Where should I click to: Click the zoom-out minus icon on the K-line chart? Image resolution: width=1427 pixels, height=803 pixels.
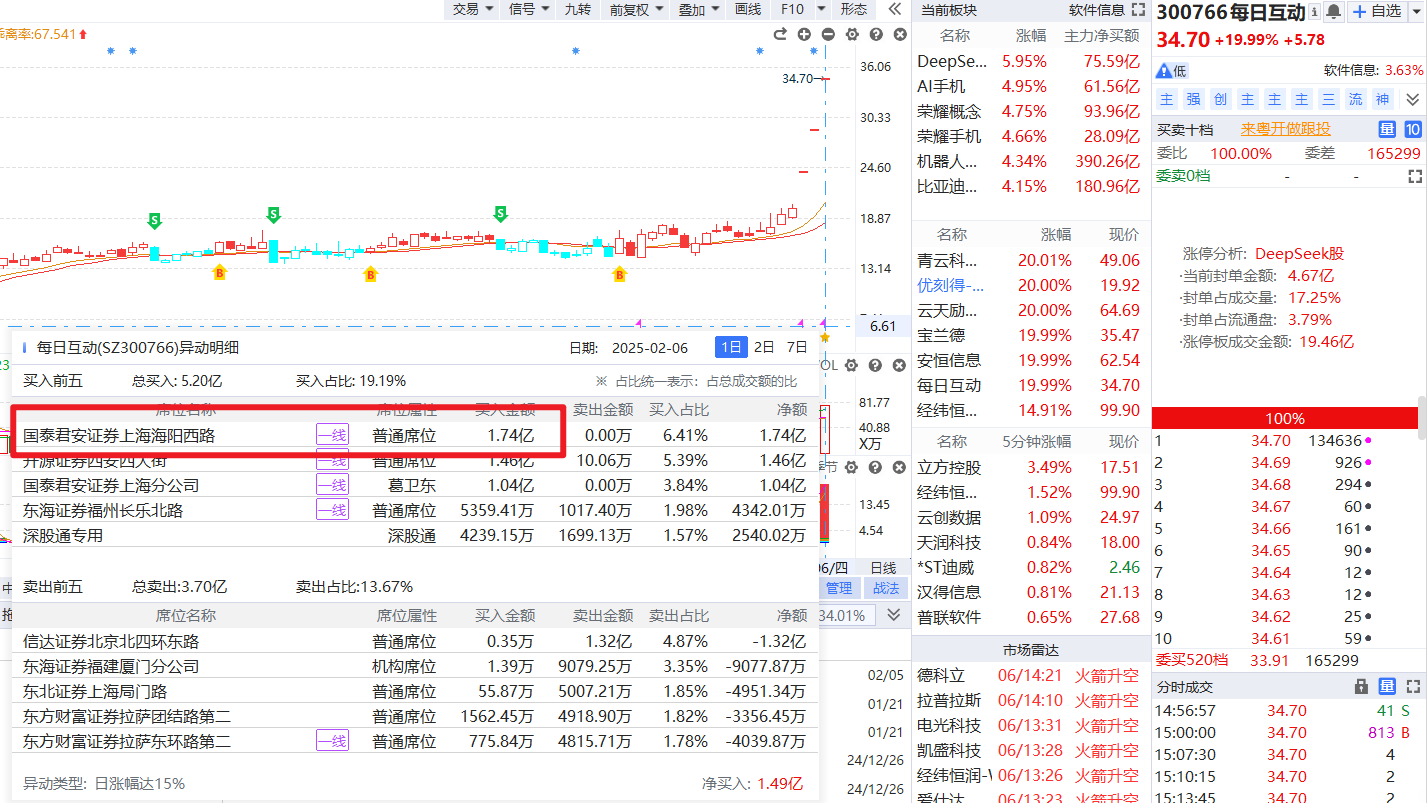(828, 35)
